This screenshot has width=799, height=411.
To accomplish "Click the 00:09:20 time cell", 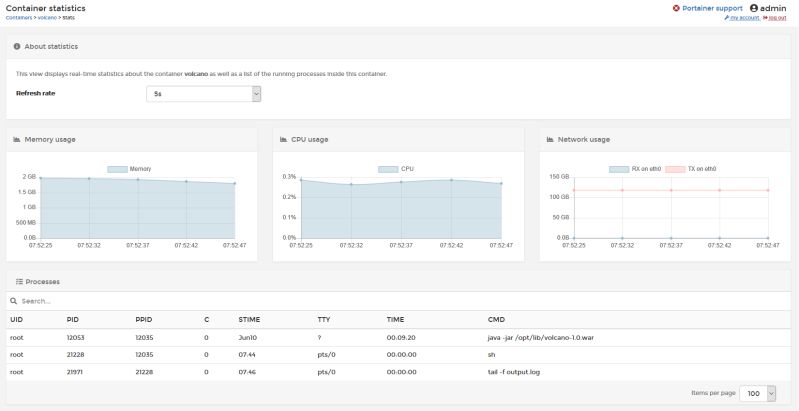I will 402,338.
